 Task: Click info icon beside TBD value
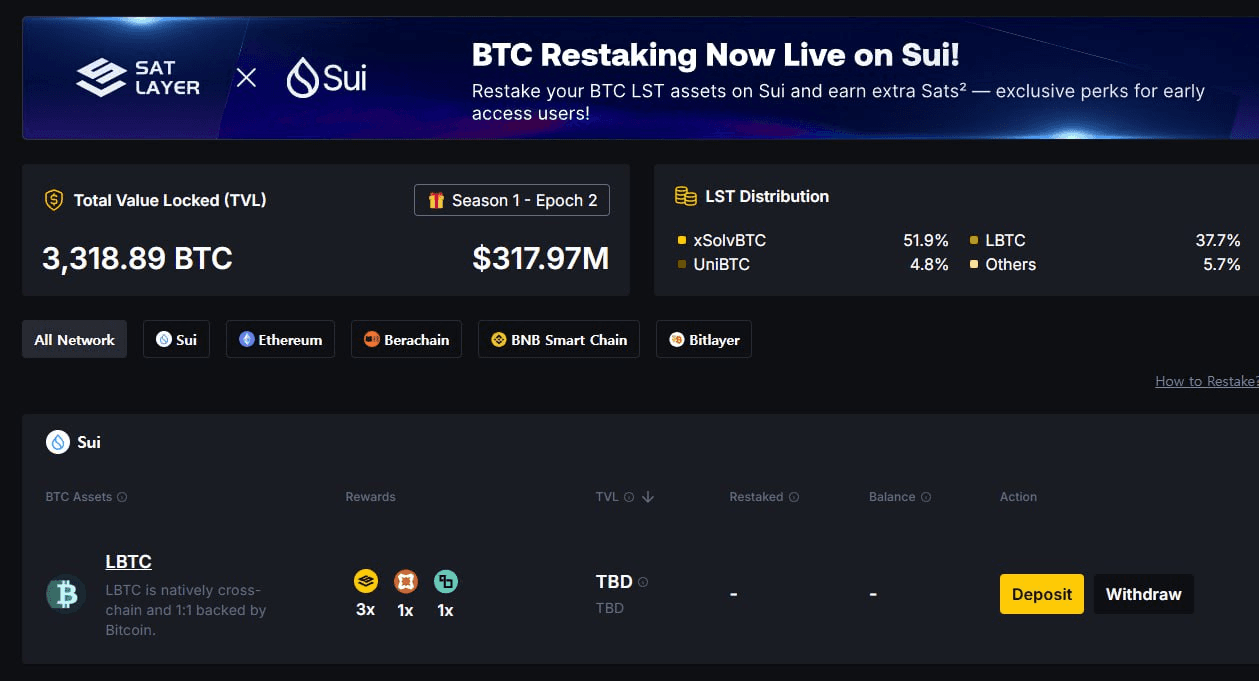coord(643,582)
